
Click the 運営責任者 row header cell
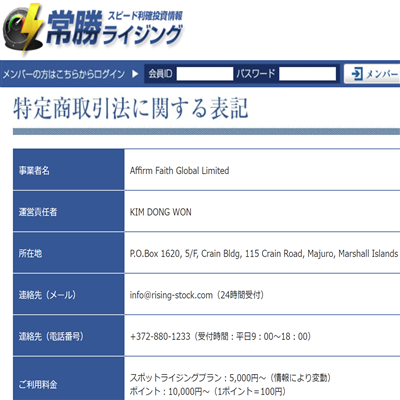point(69,211)
